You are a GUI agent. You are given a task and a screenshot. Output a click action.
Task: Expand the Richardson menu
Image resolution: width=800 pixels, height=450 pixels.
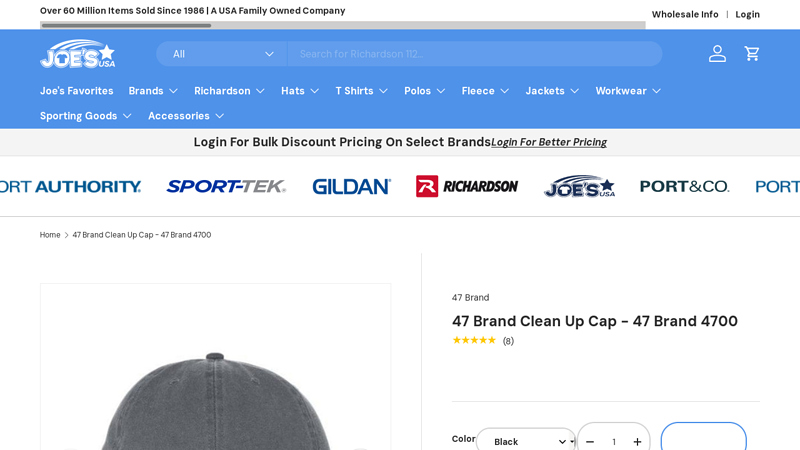(x=229, y=91)
